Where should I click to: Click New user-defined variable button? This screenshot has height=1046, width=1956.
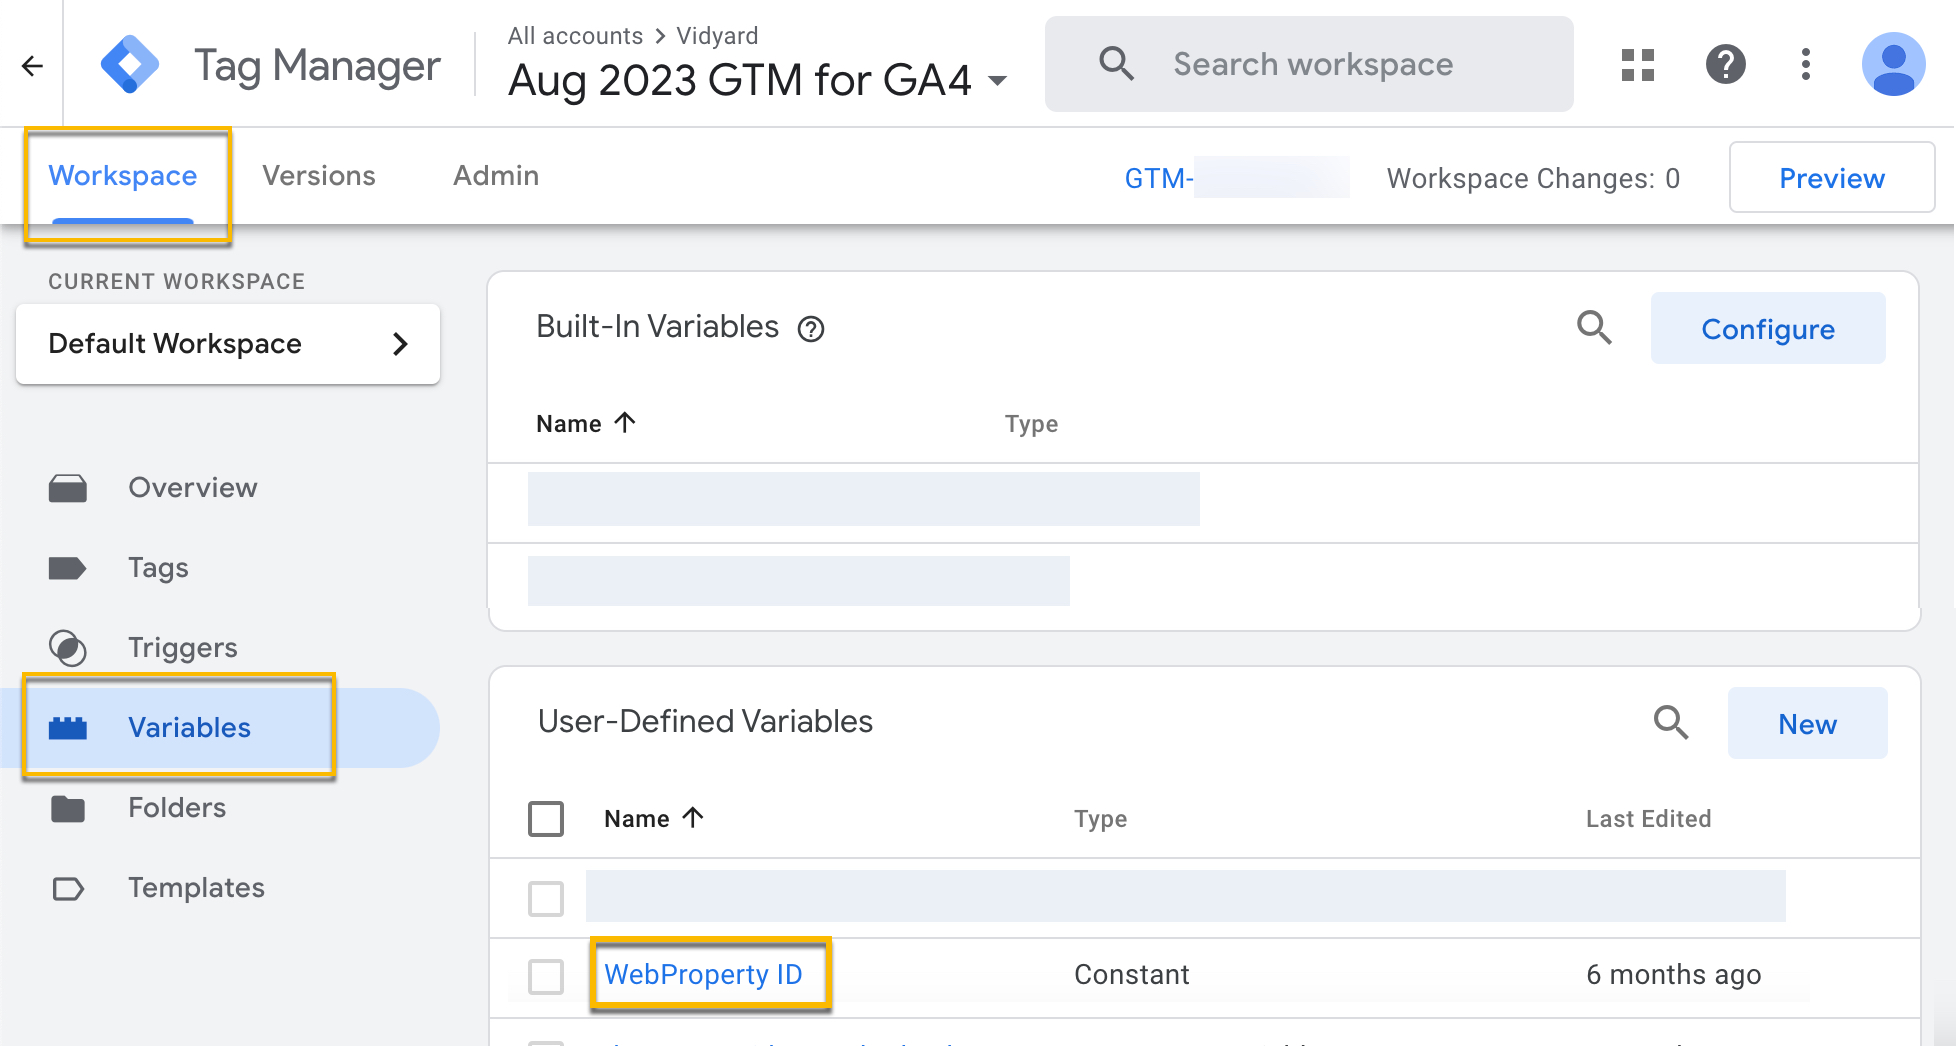point(1807,723)
